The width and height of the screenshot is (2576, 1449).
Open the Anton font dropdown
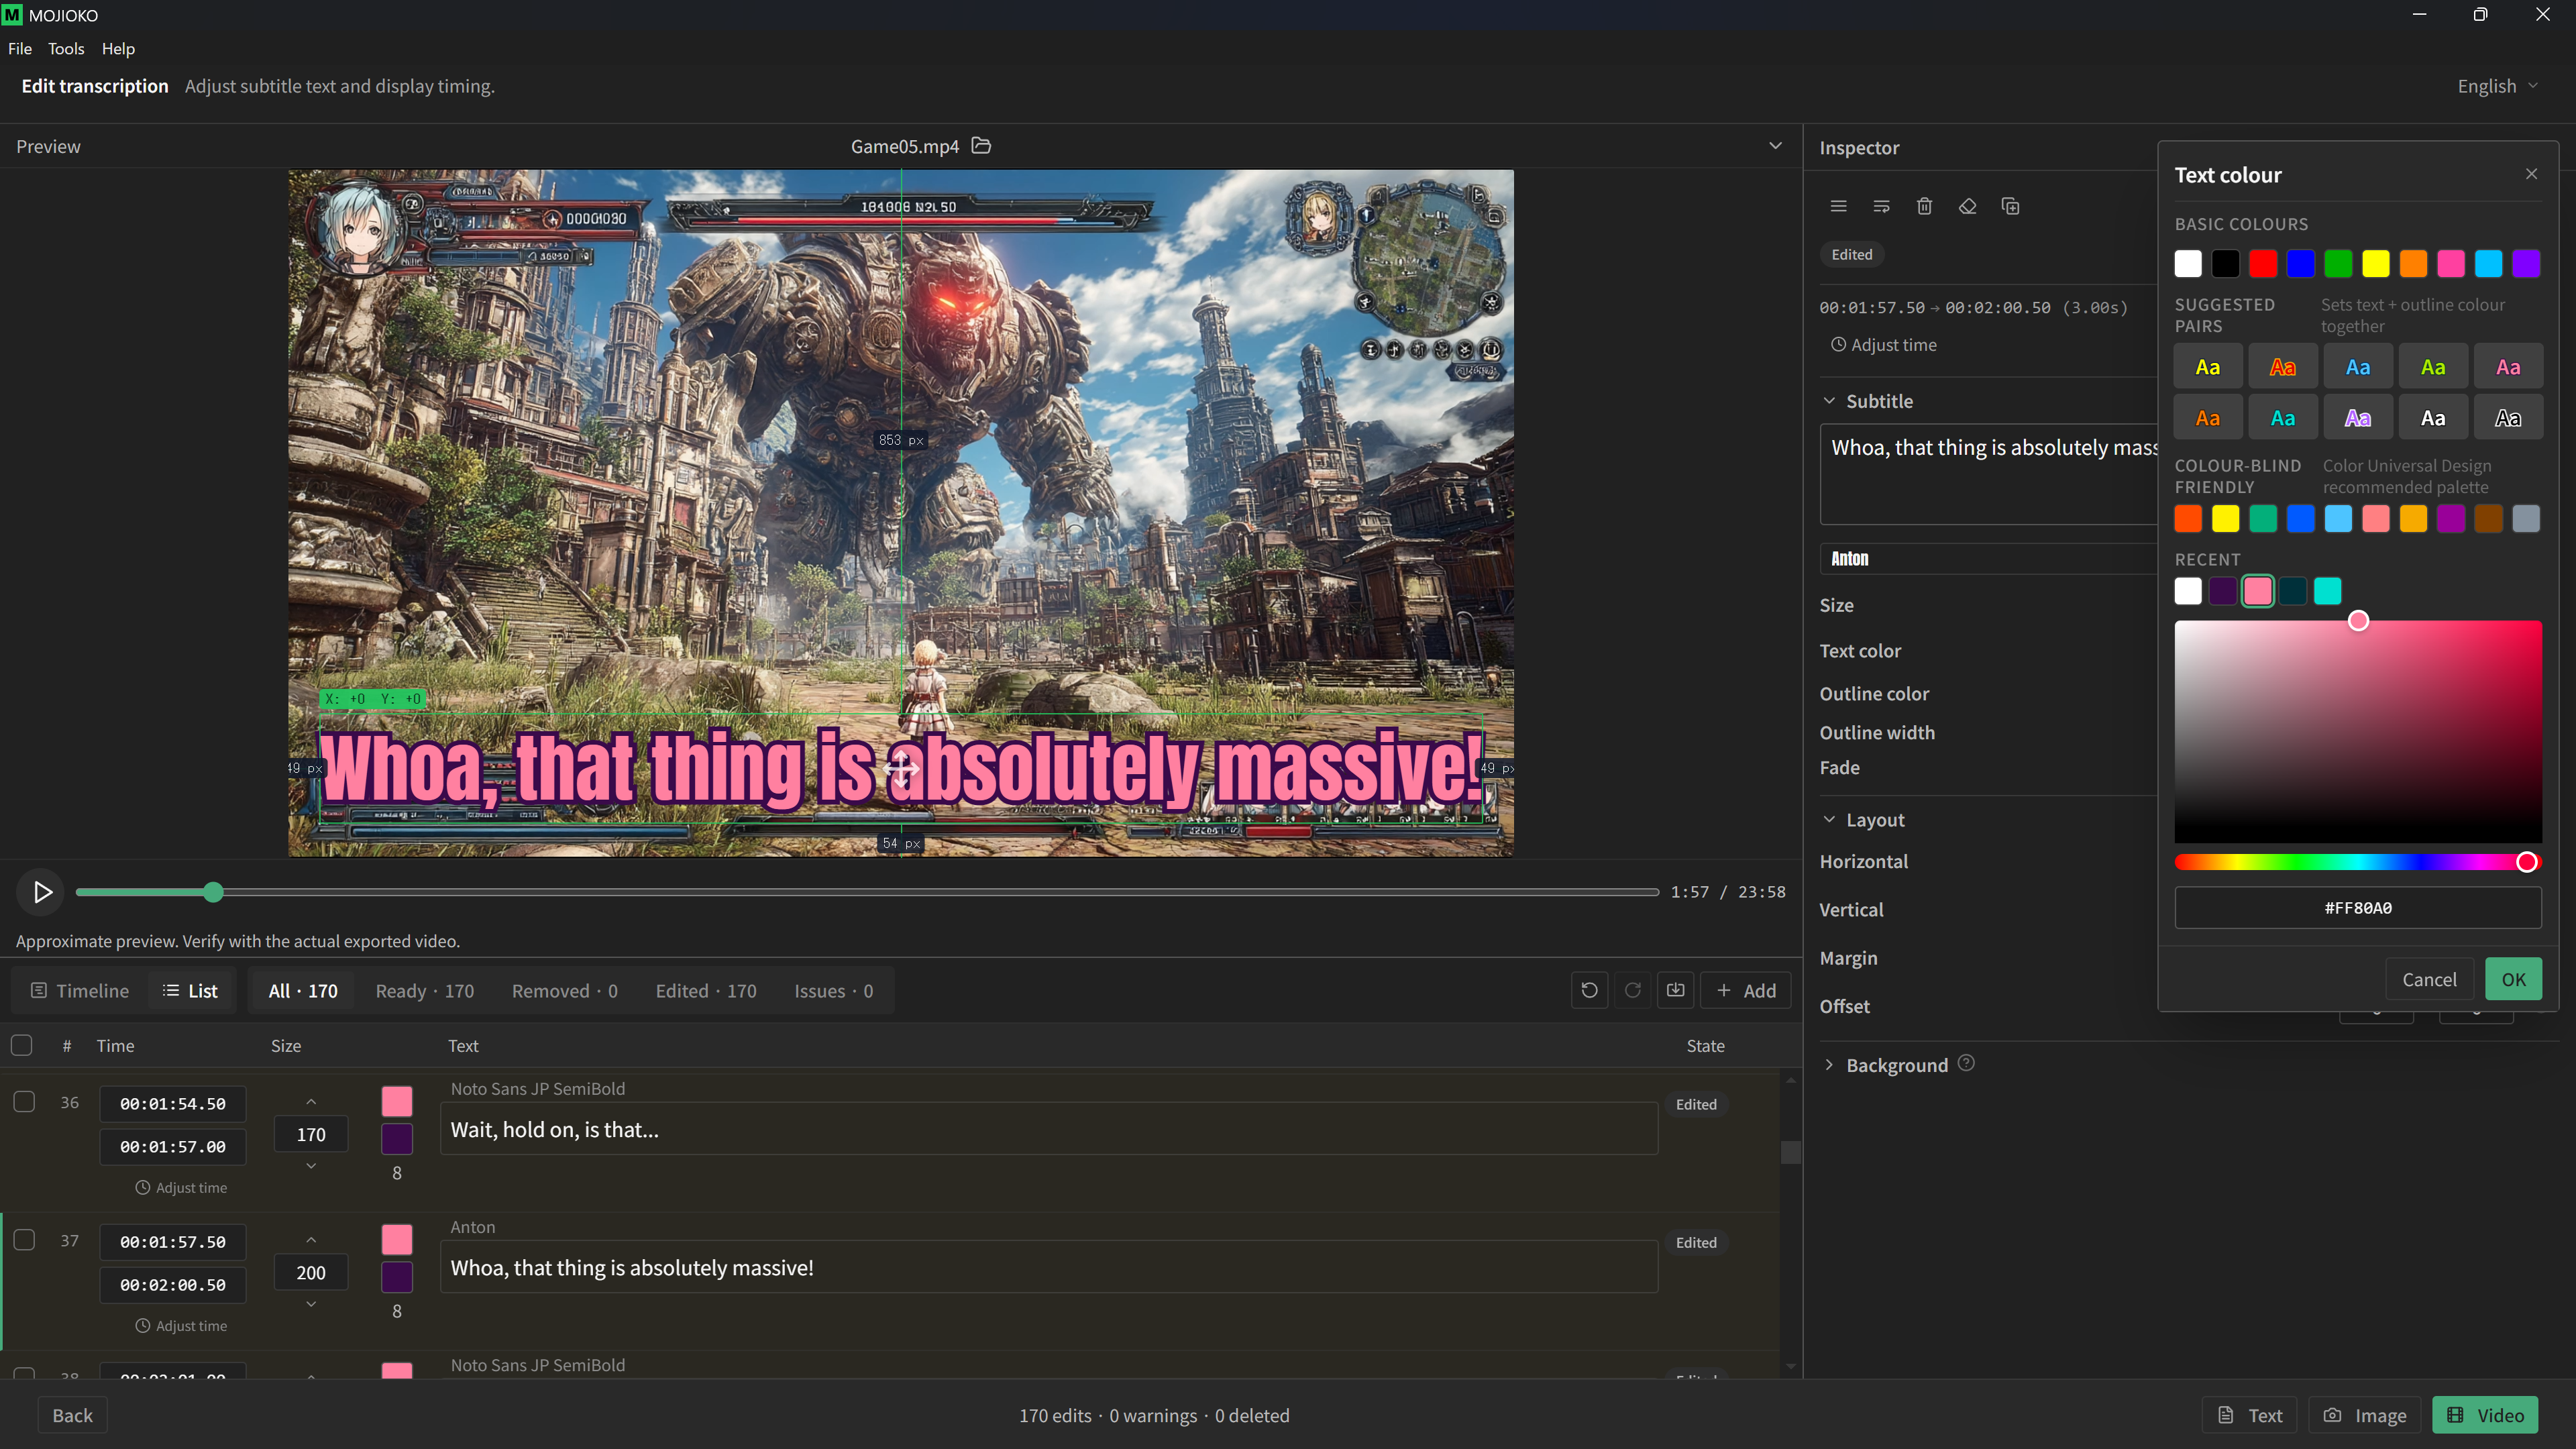point(1988,558)
